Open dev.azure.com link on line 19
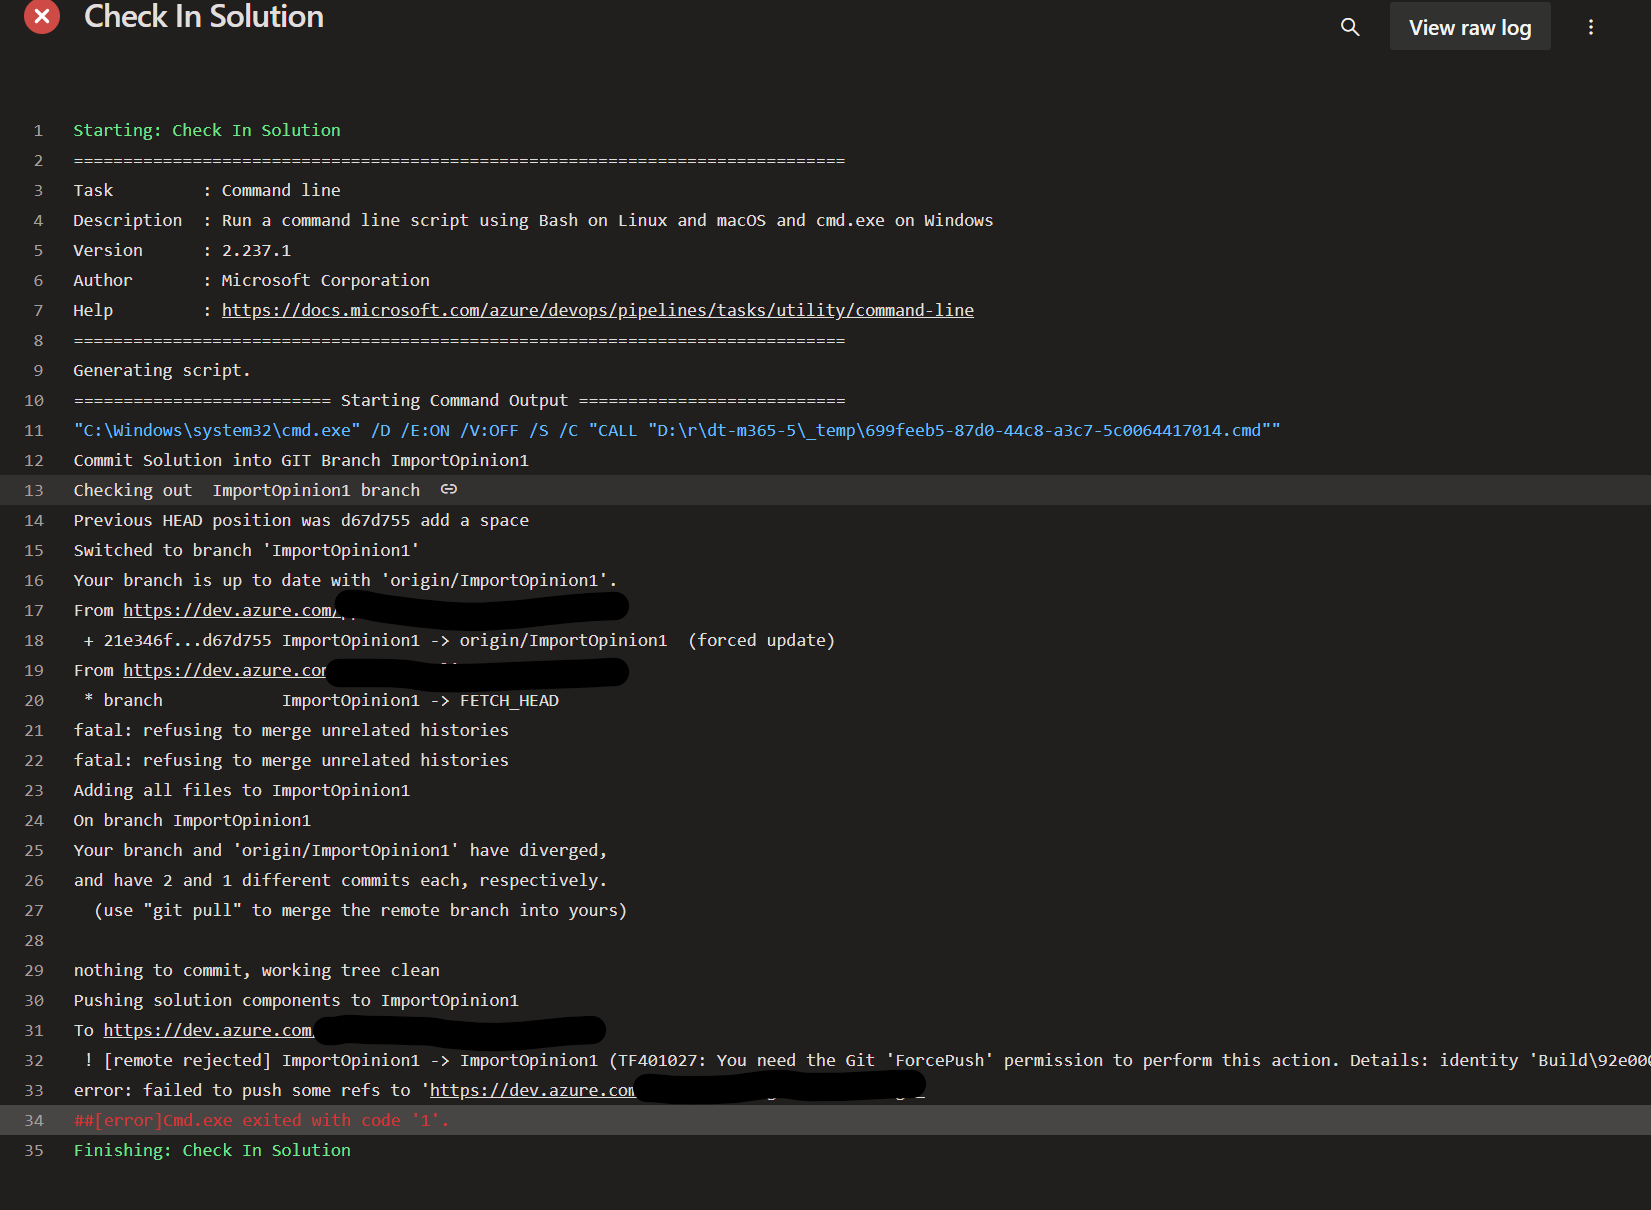Screen dimensions: 1651x1210 point(225,670)
